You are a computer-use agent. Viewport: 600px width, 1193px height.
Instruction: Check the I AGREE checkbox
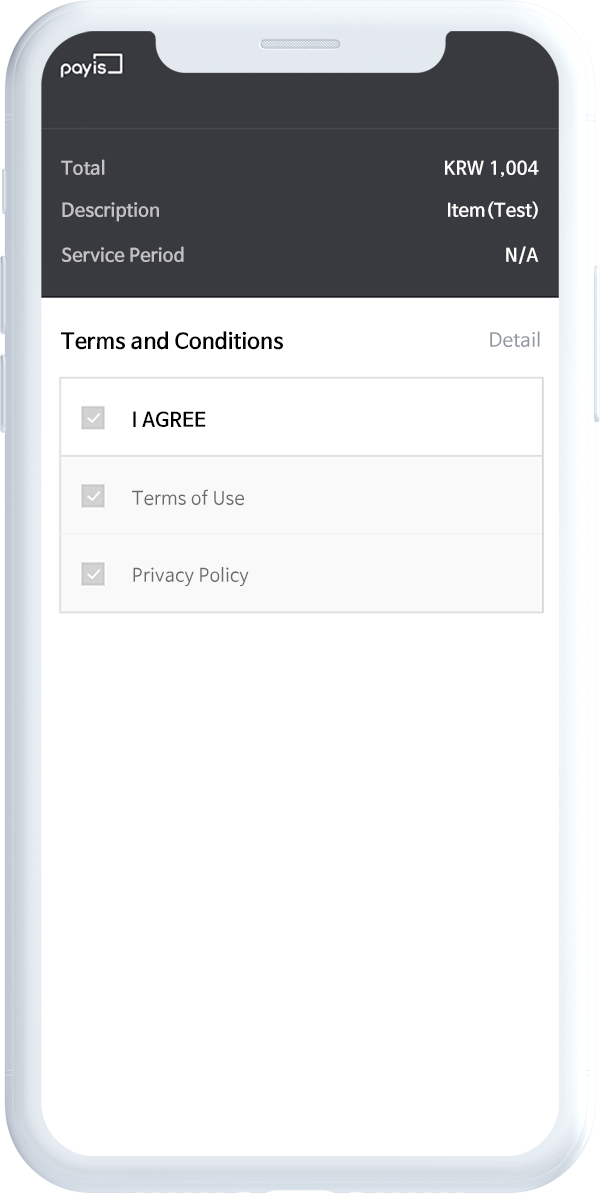point(93,418)
